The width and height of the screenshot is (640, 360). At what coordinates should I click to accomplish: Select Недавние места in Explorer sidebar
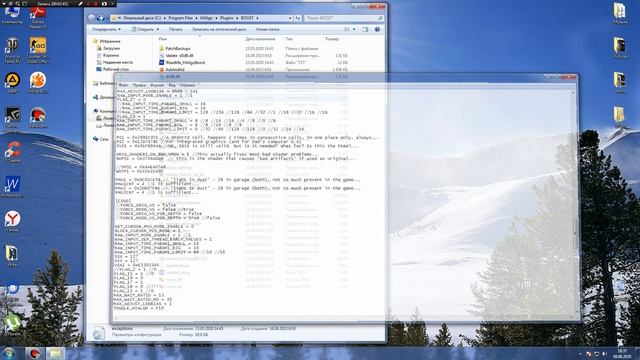[114, 62]
